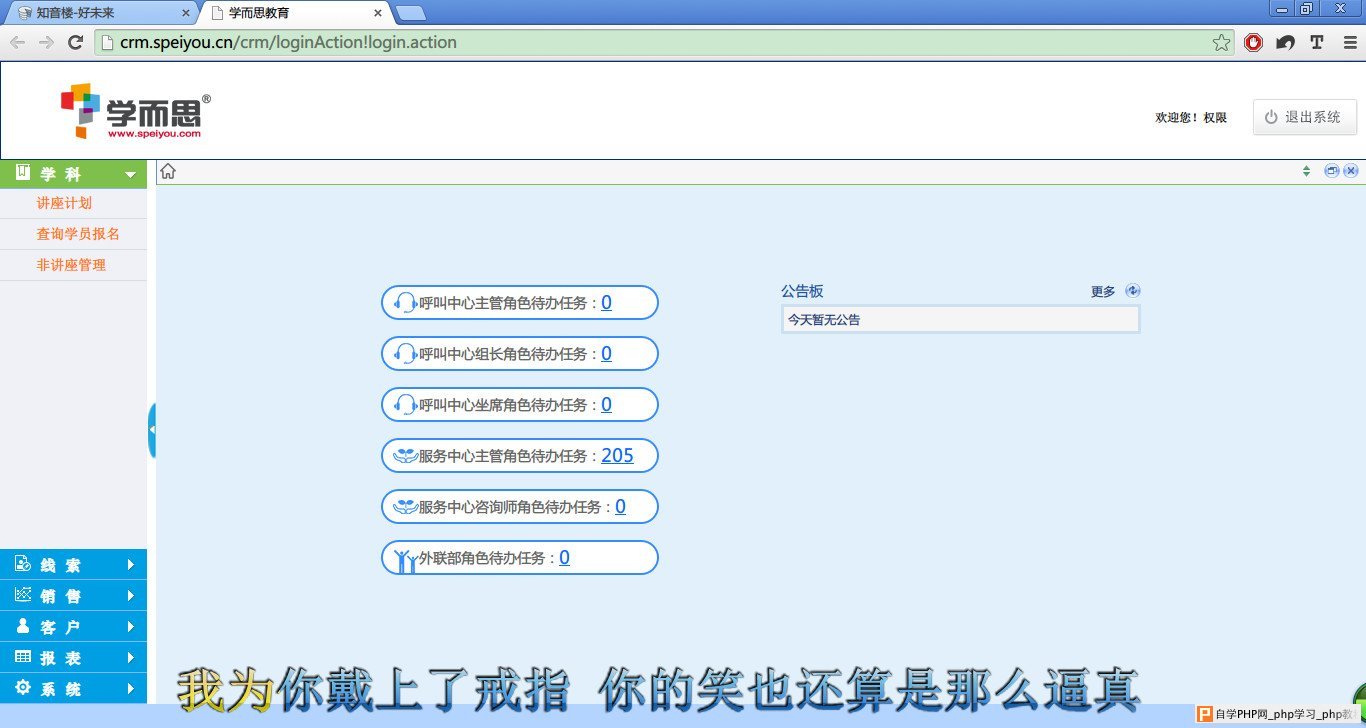Expand the 线索 section arrow
Screen dimensions: 1366x728
pyautogui.click(x=131, y=565)
